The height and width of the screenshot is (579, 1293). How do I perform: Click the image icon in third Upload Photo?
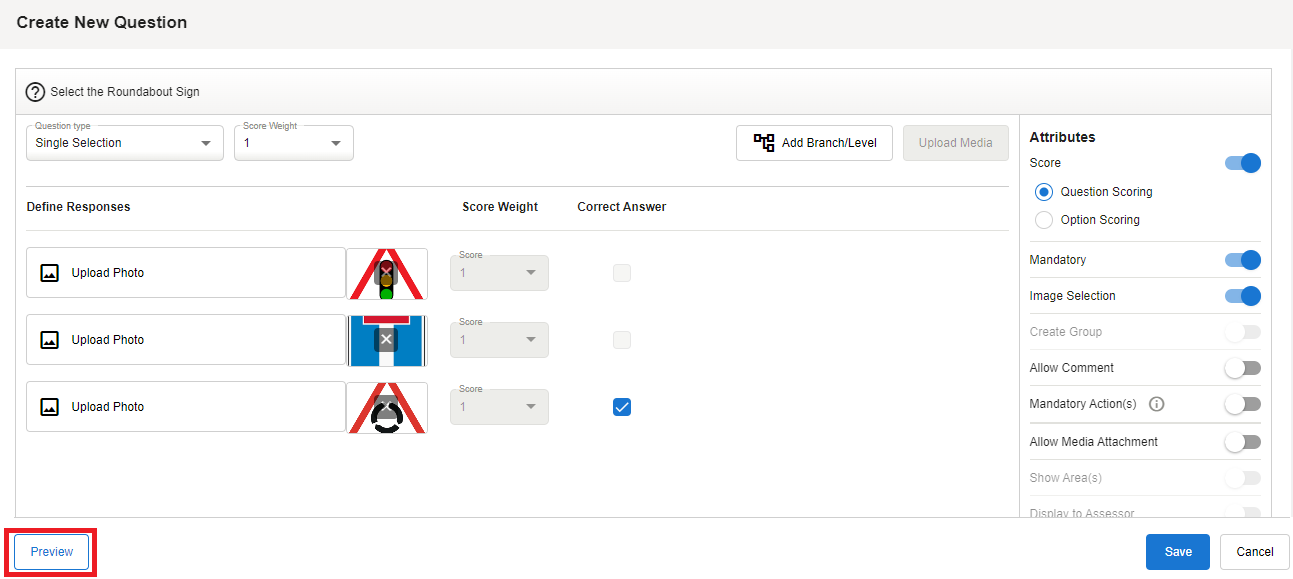click(49, 407)
